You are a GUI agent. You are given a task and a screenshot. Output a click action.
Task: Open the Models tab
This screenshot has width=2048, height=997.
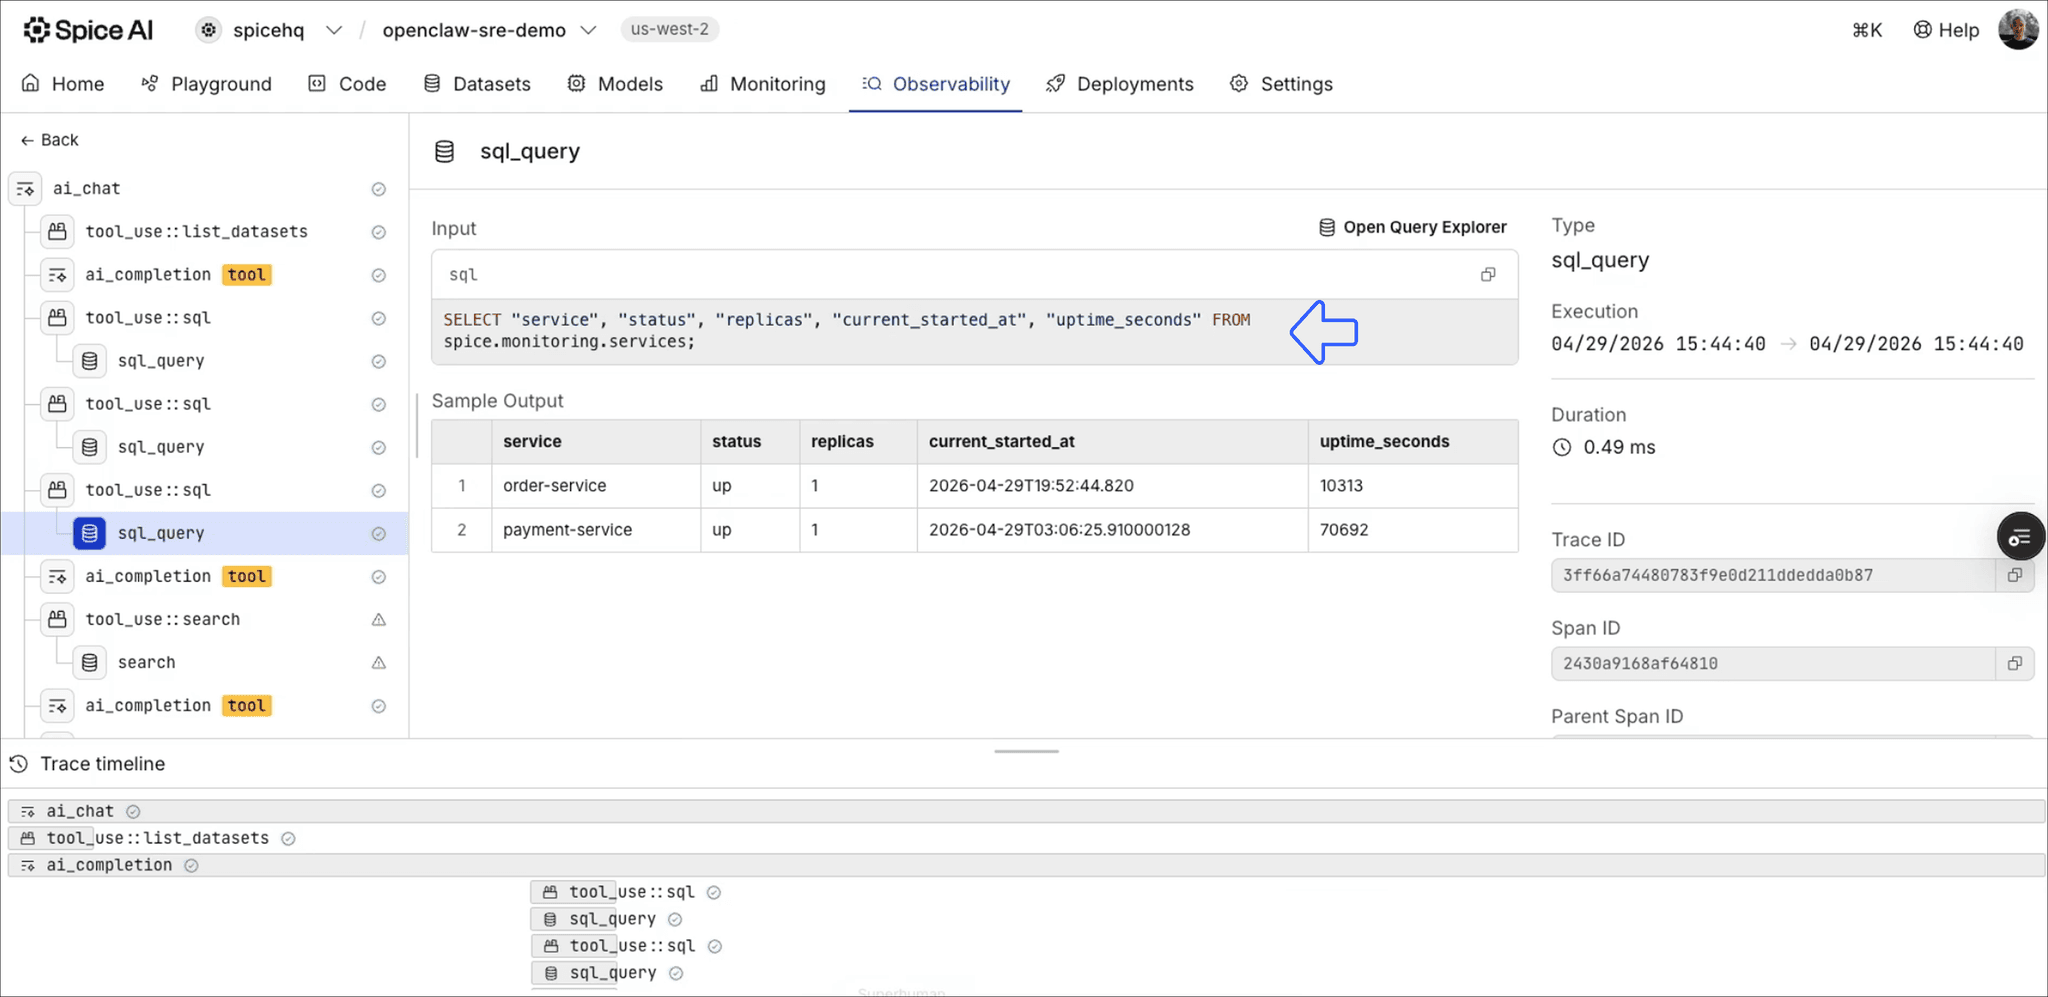615,84
